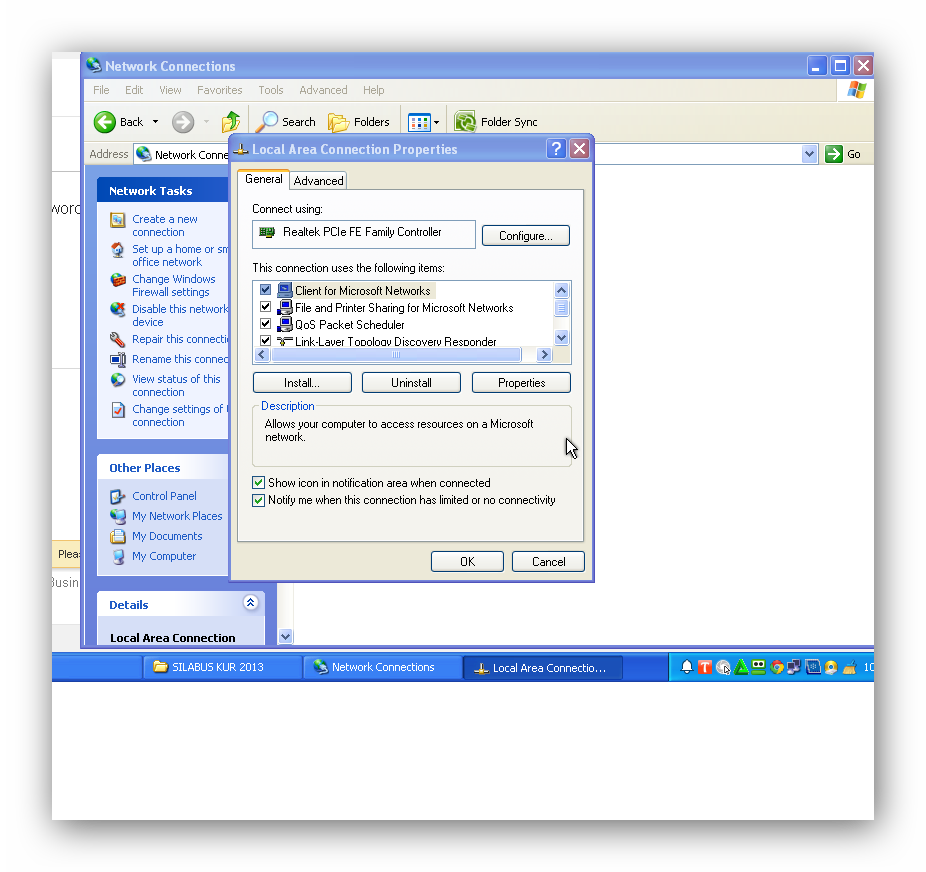Click the Uninstall button
The height and width of the screenshot is (872, 926).
(x=411, y=383)
